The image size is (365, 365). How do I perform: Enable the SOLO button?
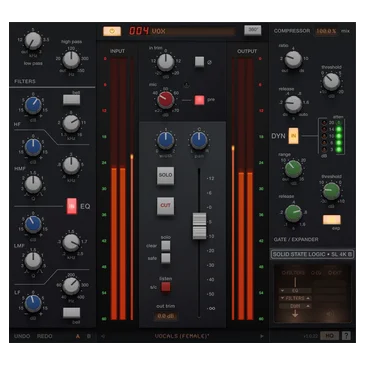[165, 175]
